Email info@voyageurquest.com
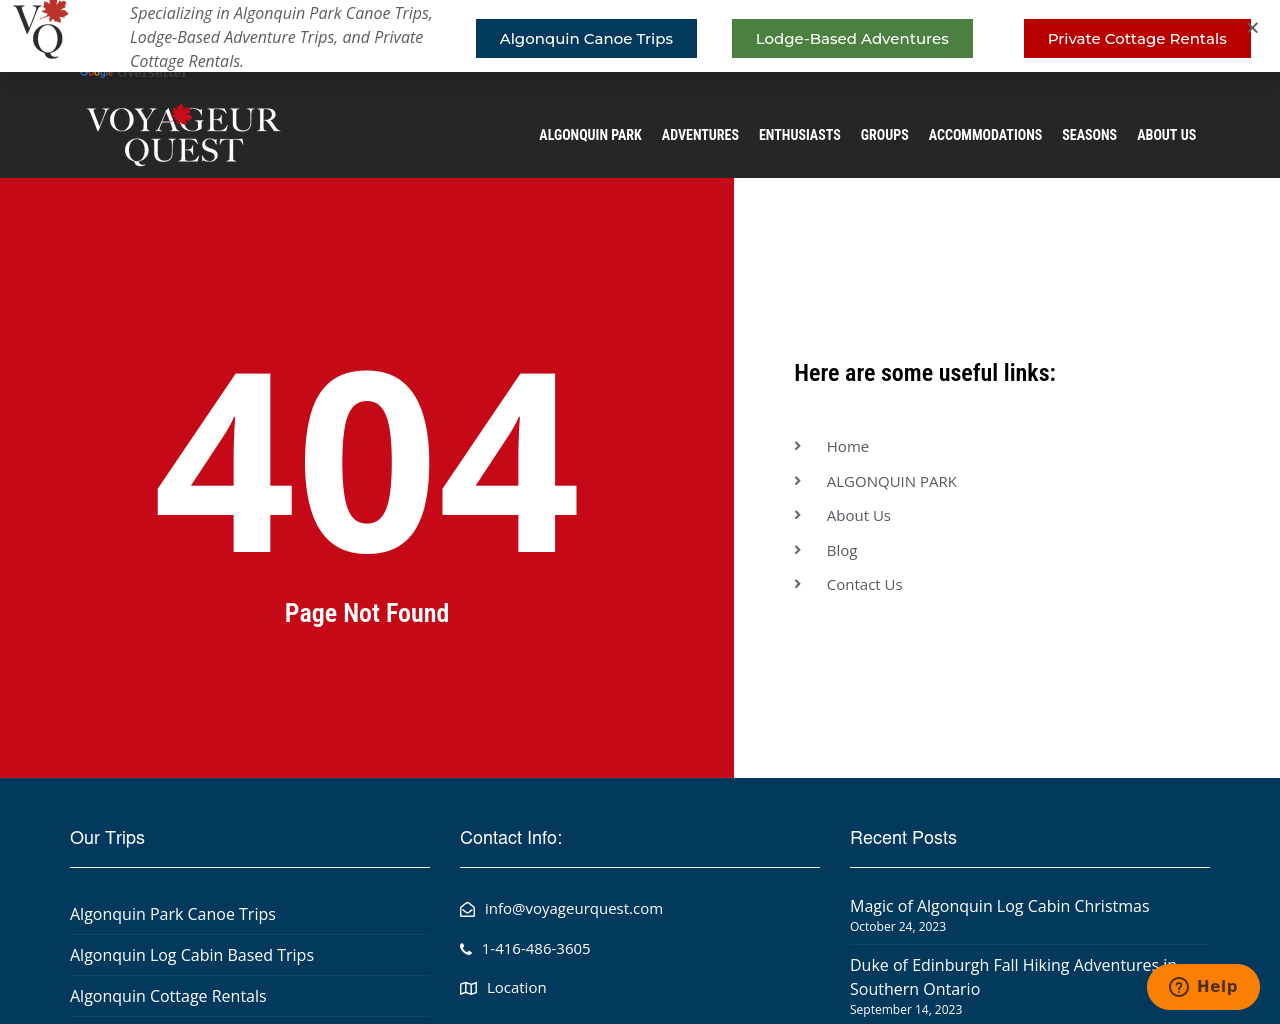The height and width of the screenshot is (1024, 1280). click(574, 909)
